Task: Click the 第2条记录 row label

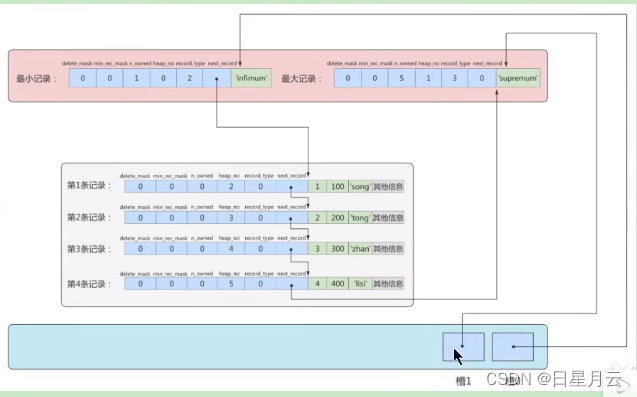Action: [x=89, y=217]
